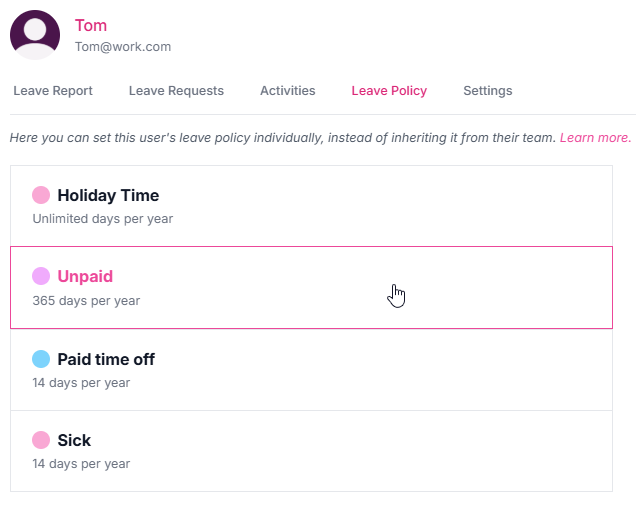This screenshot has width=636, height=509.
Task: Click the pink Sick color dot
Action: coord(41,440)
